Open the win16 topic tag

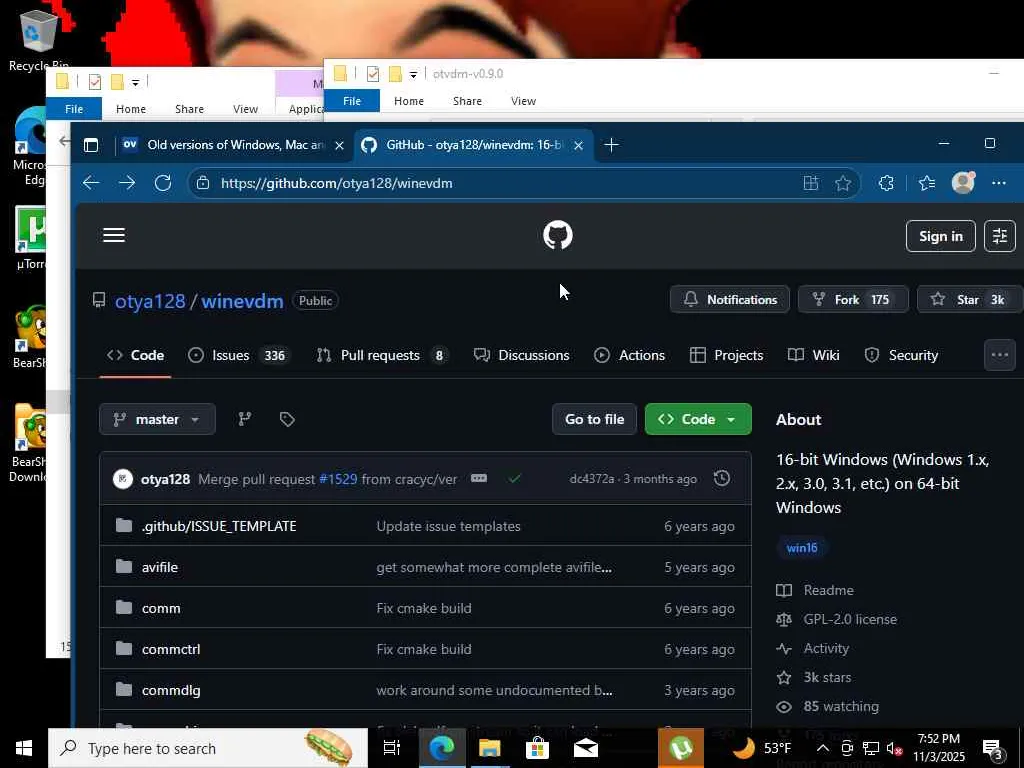tap(802, 547)
